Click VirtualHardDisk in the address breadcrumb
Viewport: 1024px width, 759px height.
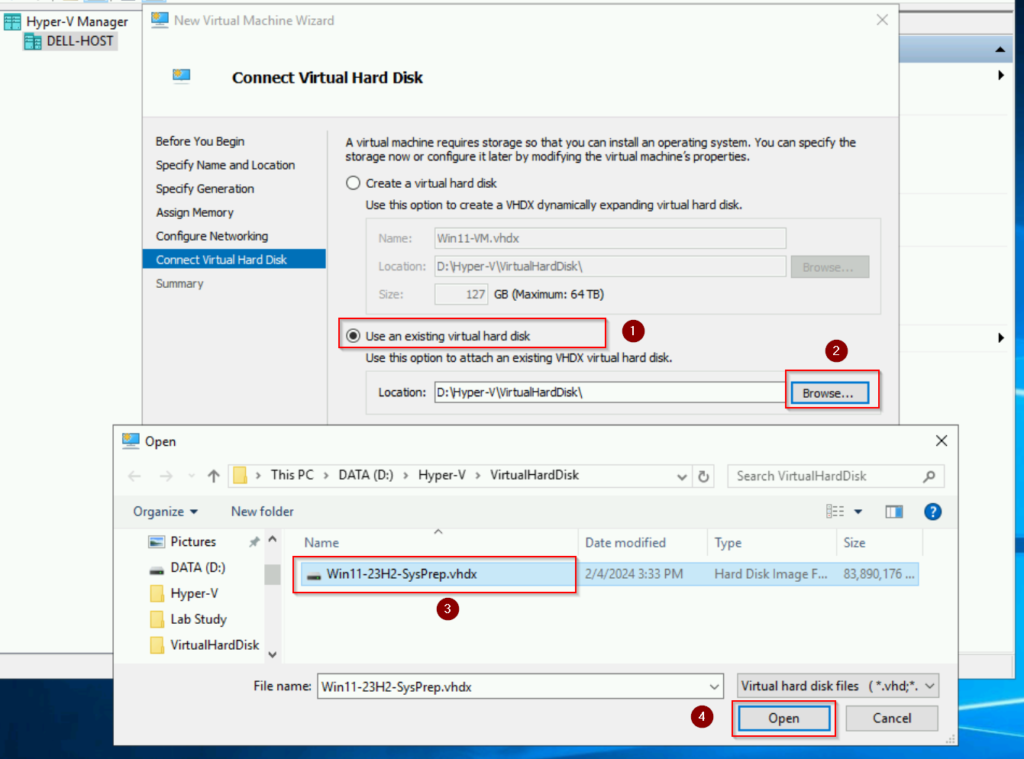coord(534,475)
